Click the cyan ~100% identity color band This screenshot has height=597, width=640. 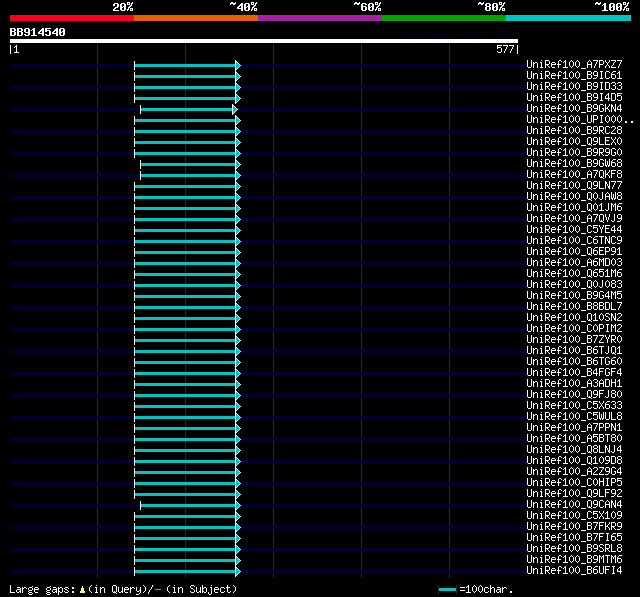click(568, 18)
